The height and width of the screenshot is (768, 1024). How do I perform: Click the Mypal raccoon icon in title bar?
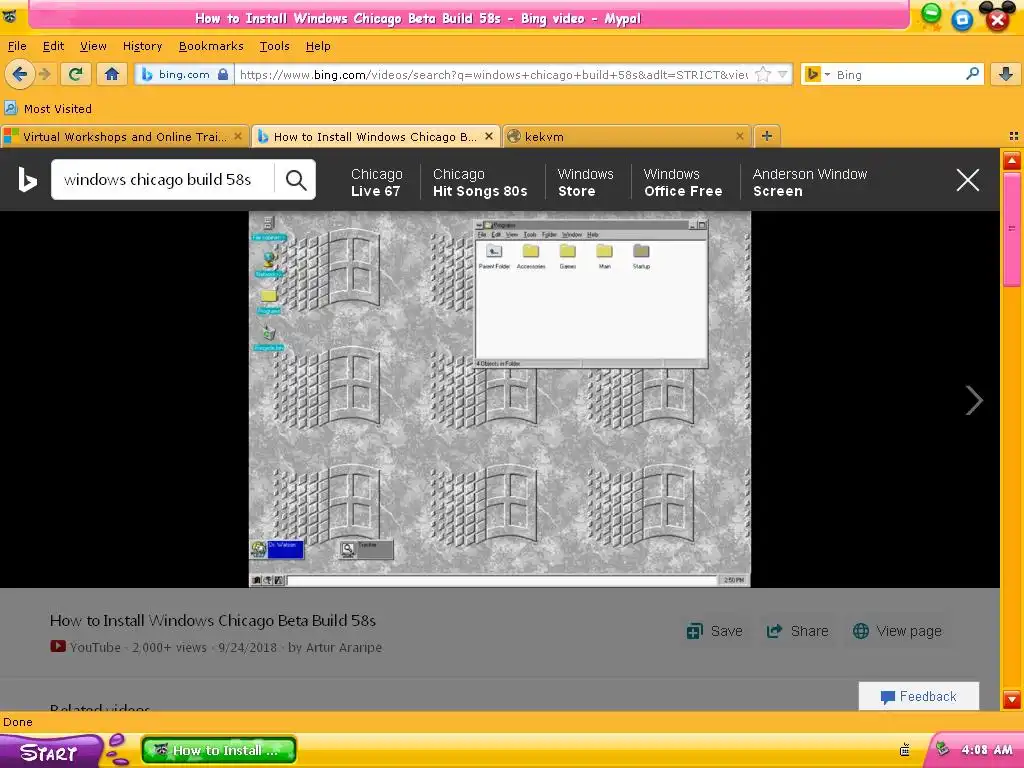[9, 16]
